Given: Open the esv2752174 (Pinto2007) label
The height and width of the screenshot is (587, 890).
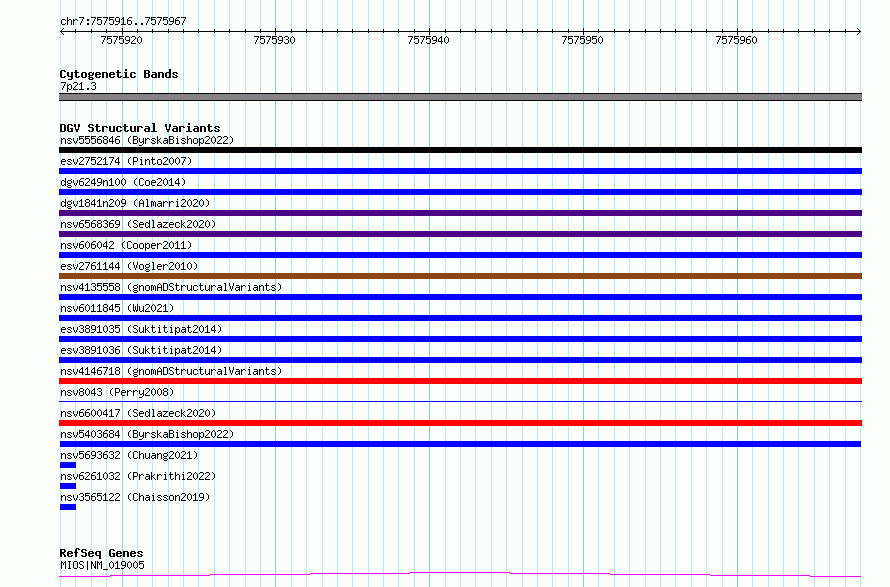Looking at the screenshot, I should pyautogui.click(x=126, y=161).
